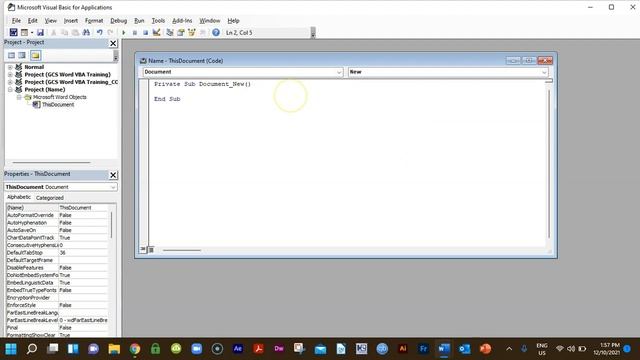The width and height of the screenshot is (640, 360).
Task: Open Google Chrome from the taskbar
Action: click(135, 349)
